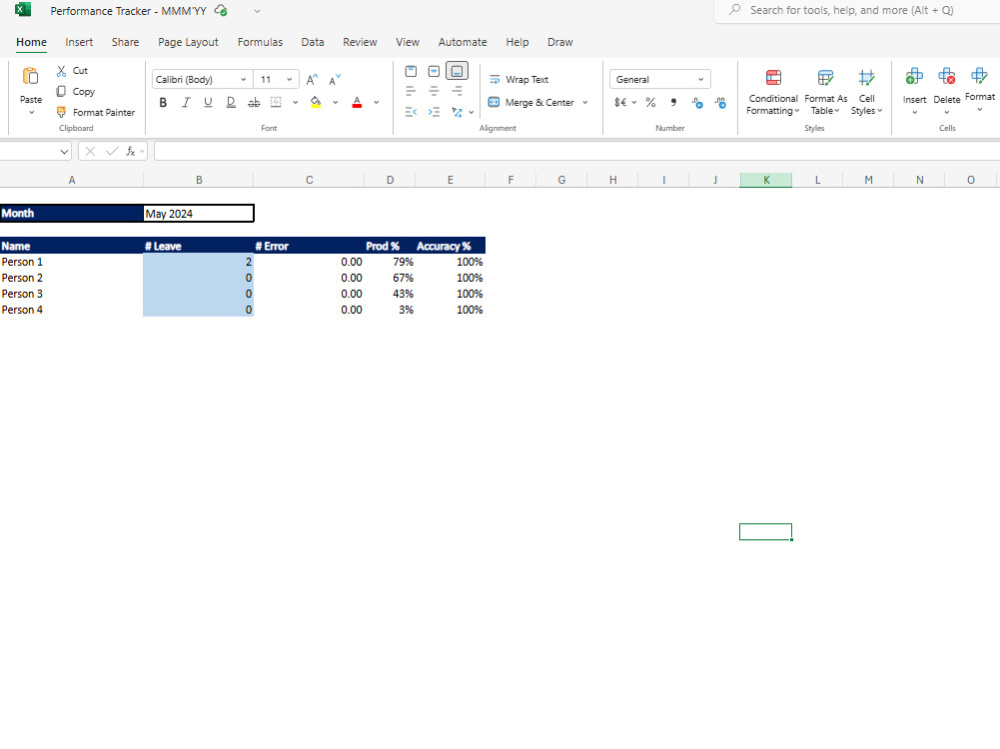Click the Copy icon
The image size is (1000, 749).
click(61, 91)
